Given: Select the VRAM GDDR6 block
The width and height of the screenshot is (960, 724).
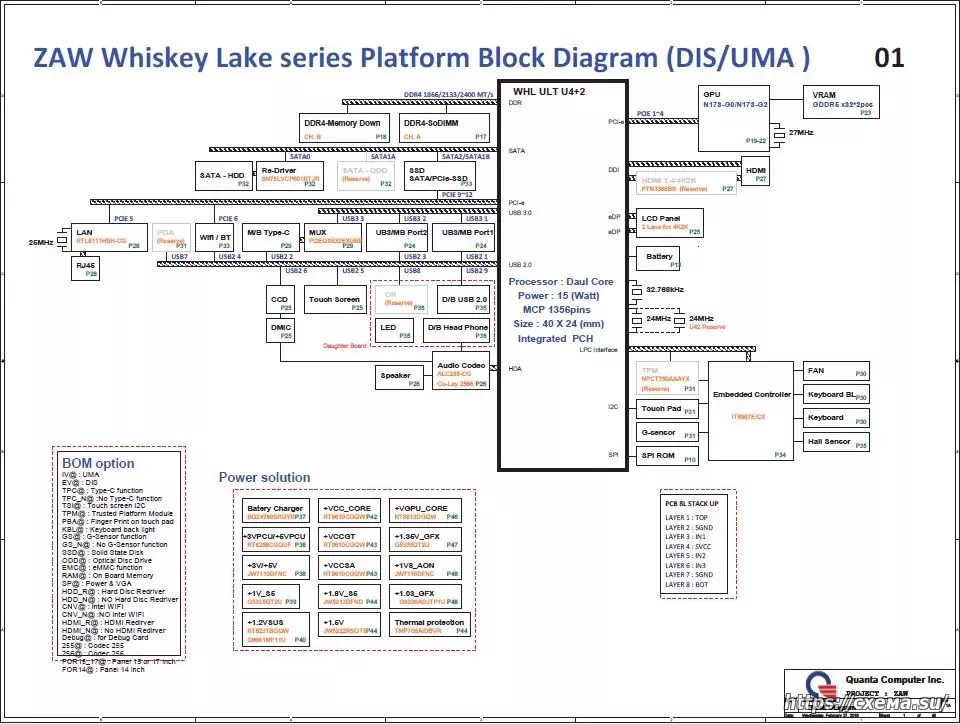Looking at the screenshot, I should (x=839, y=104).
